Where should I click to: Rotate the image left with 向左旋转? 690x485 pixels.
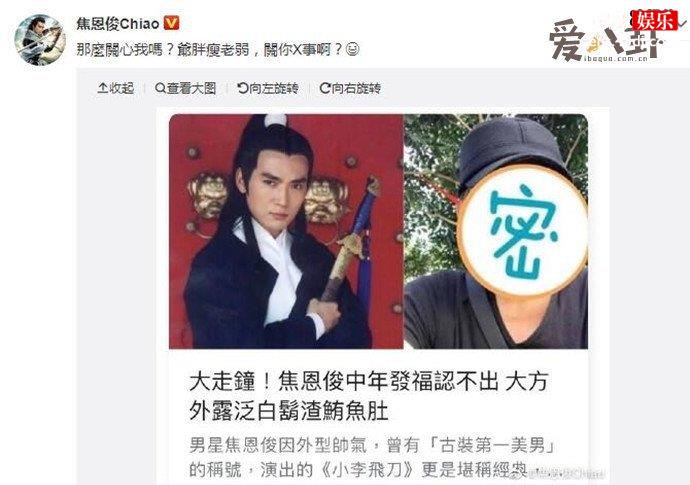click(x=268, y=88)
